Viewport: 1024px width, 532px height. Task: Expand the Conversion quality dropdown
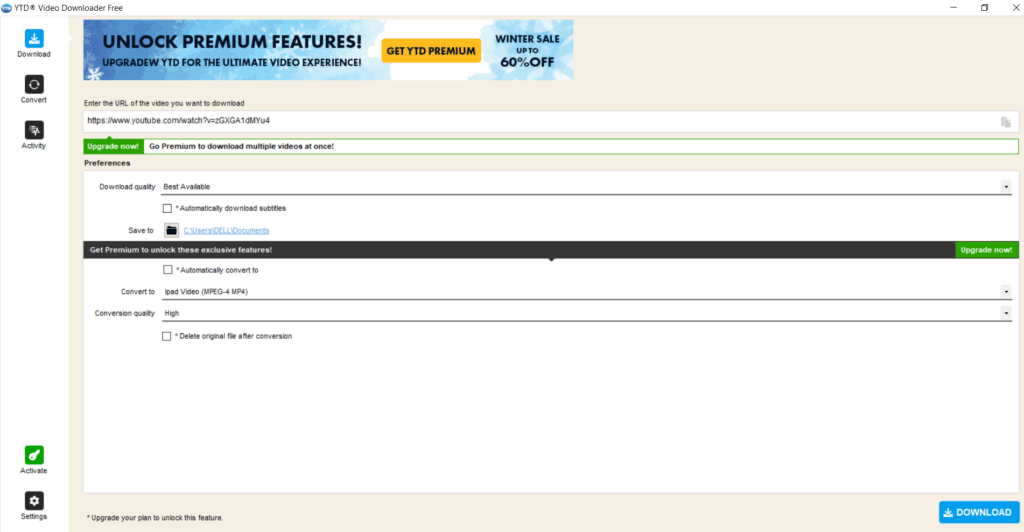point(1006,313)
